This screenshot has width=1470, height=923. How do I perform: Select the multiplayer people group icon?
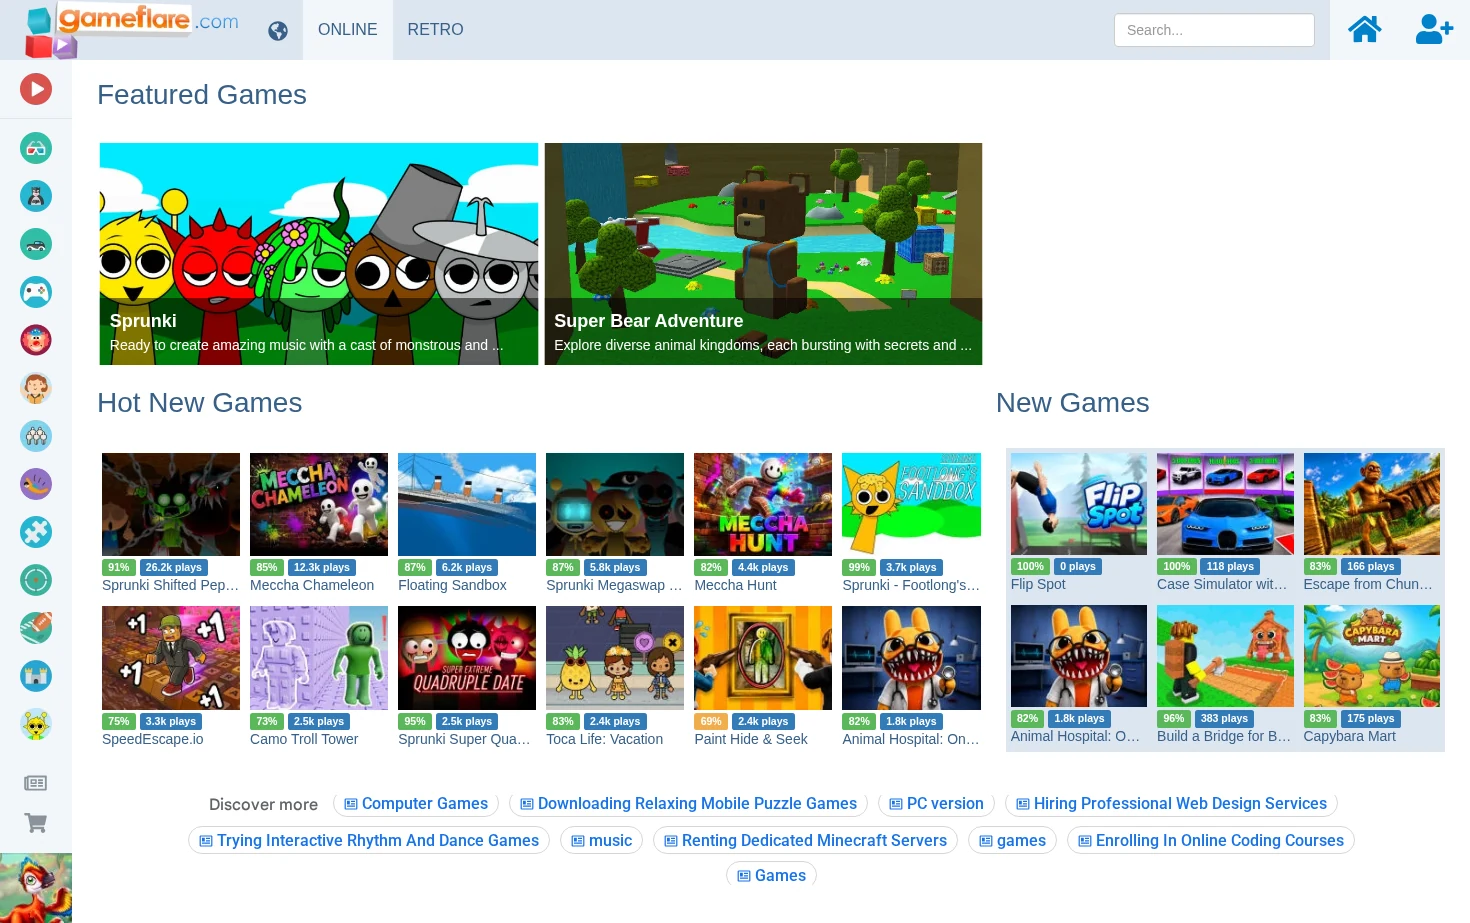point(36,436)
